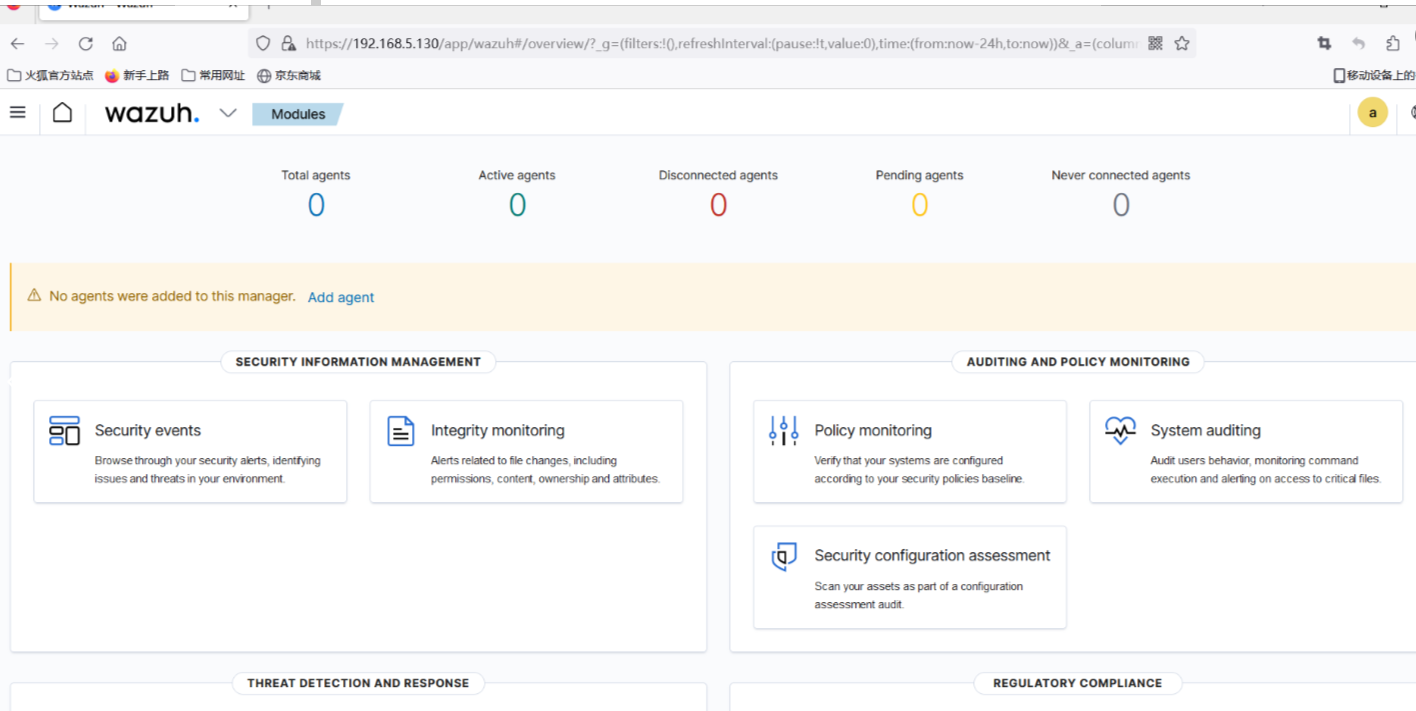Click REGULATORY COMPLIANCE heading
This screenshot has height=711, width=1416.
[1078, 683]
